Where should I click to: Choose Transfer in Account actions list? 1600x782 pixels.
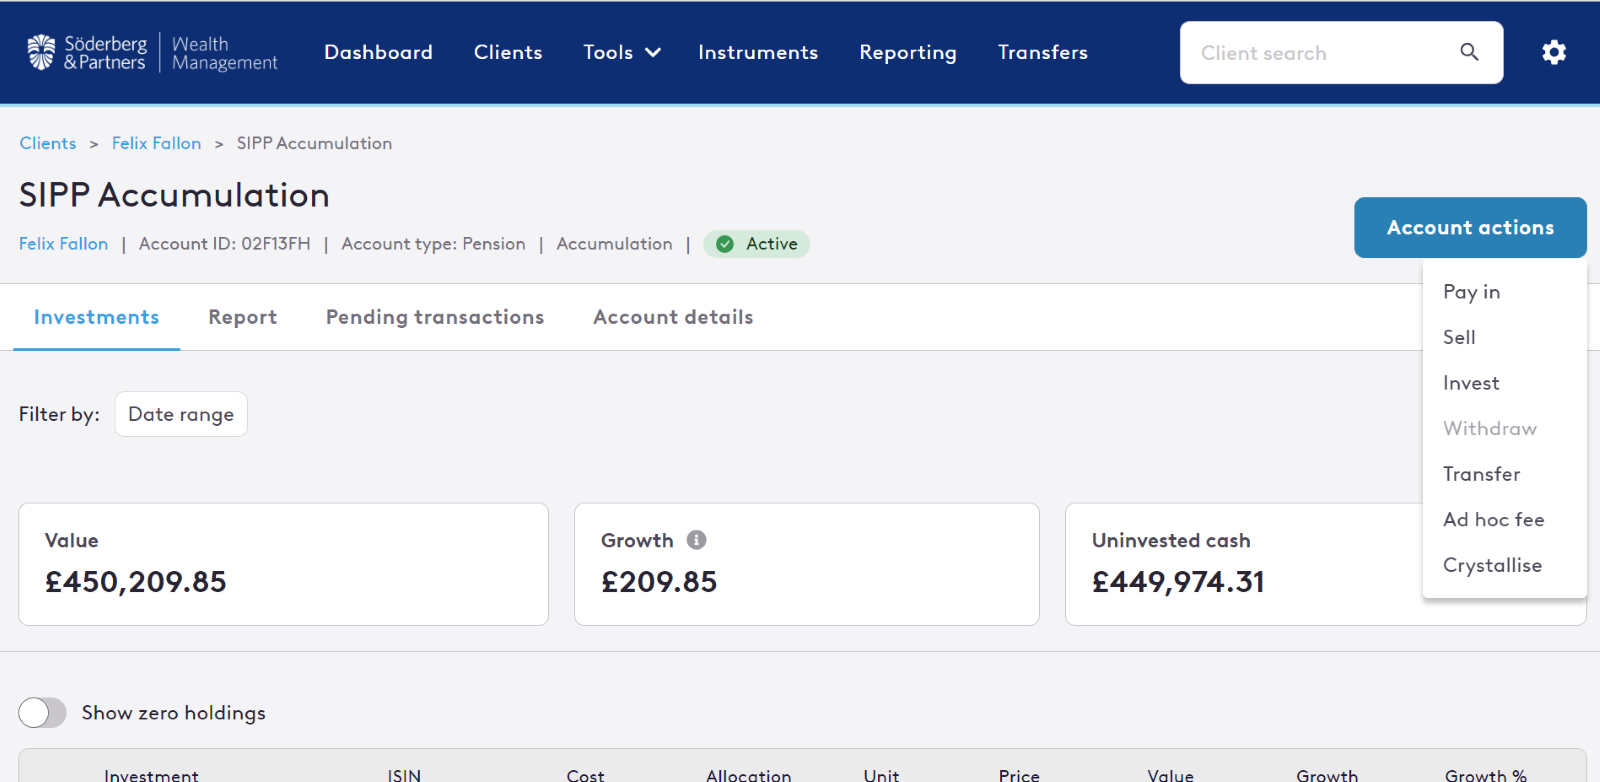1481,474
